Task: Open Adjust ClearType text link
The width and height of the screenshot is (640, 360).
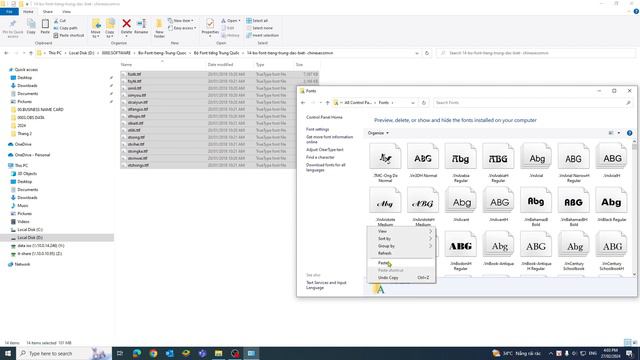Action: (x=325, y=149)
